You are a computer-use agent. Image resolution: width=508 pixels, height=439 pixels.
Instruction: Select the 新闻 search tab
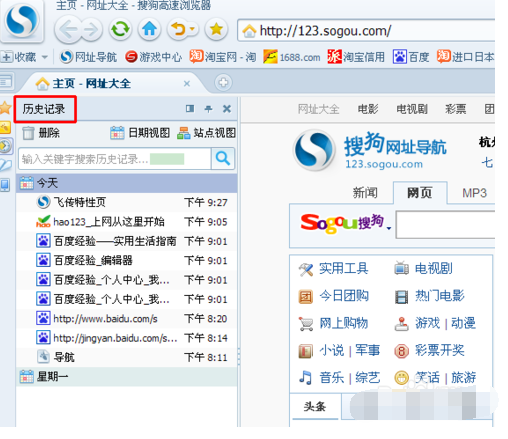click(365, 193)
